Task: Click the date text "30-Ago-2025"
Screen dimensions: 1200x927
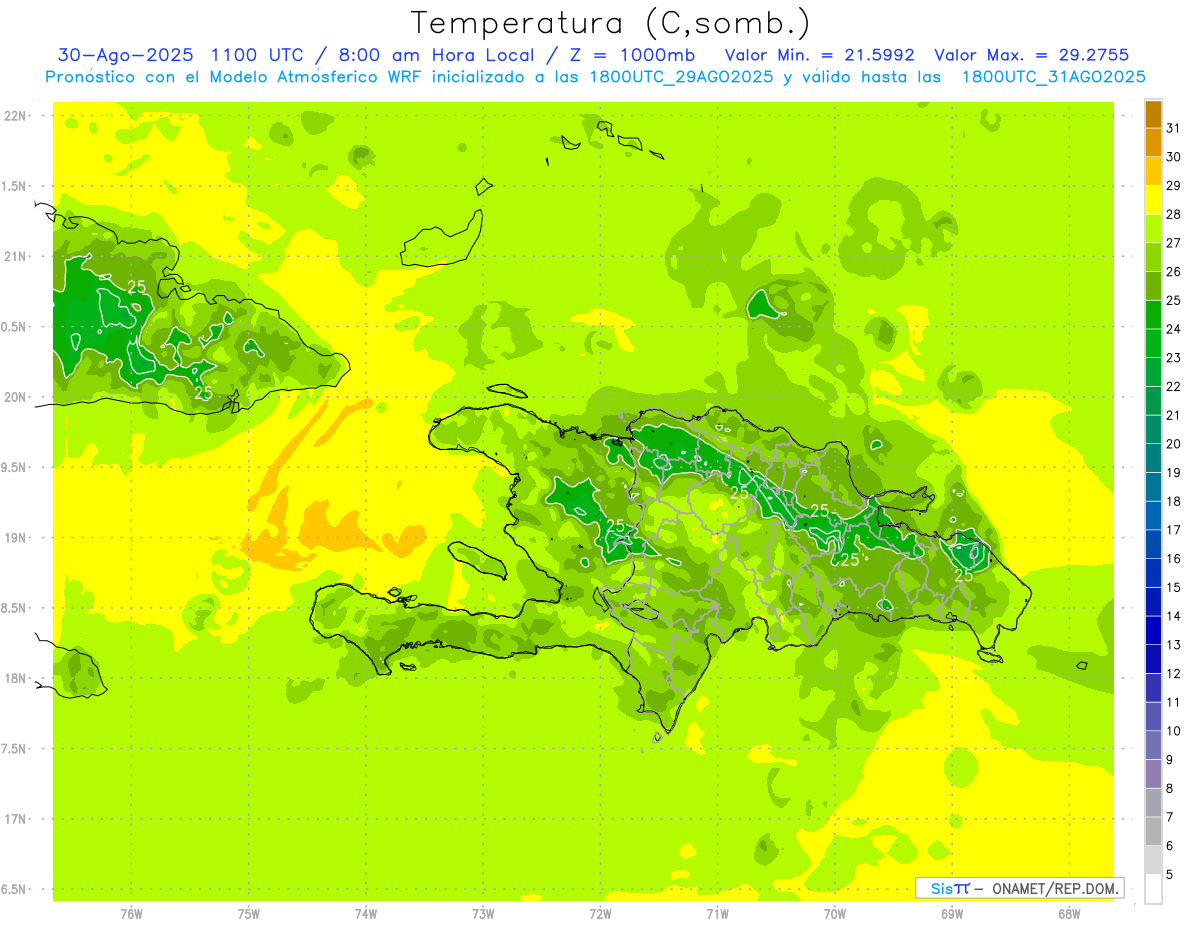Action: 125,55
